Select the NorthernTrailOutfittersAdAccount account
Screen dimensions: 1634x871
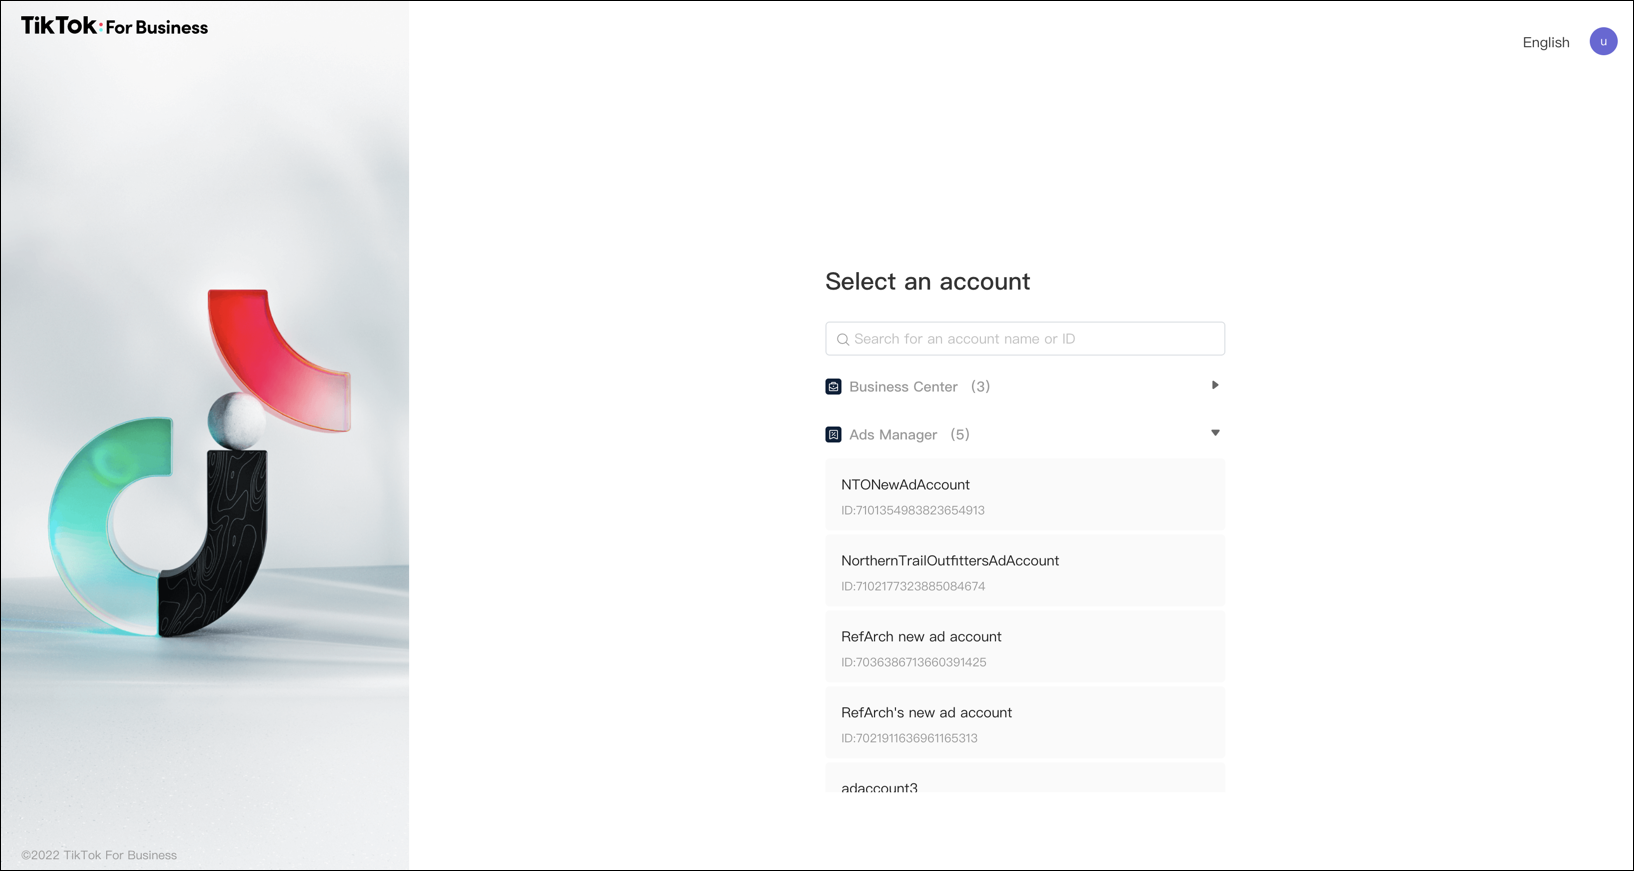(1025, 571)
